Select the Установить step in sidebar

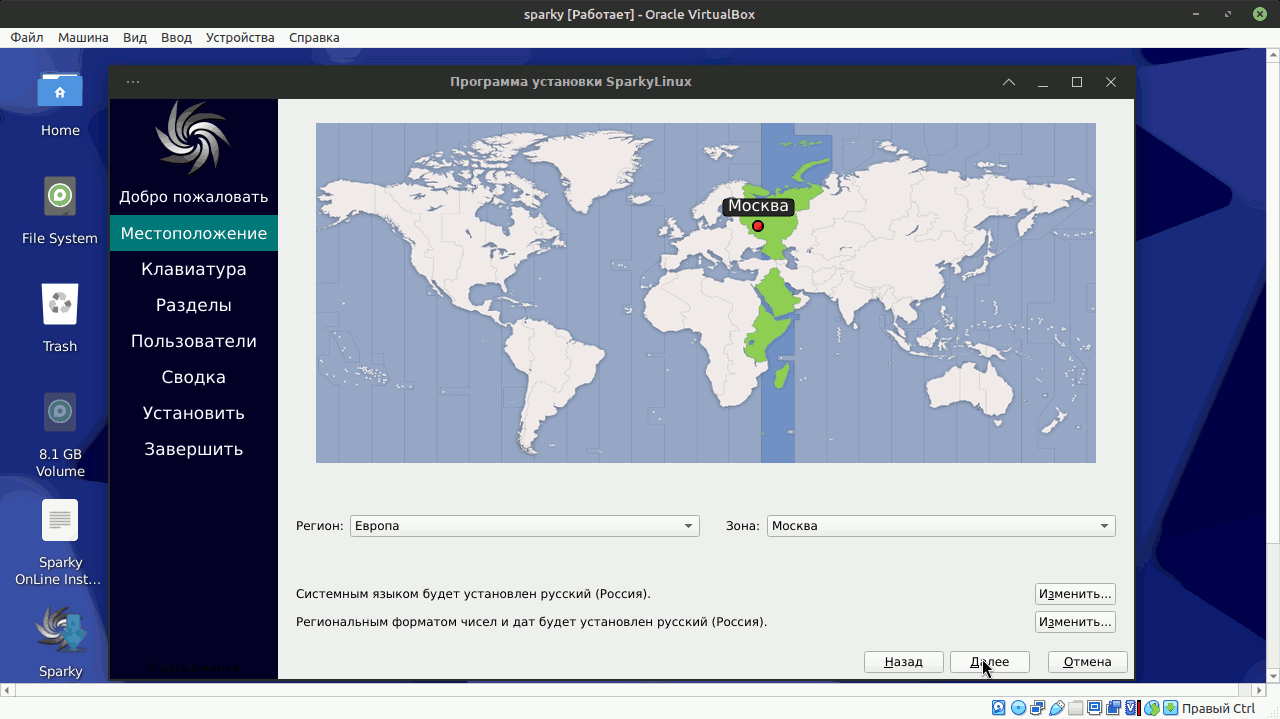tap(194, 413)
